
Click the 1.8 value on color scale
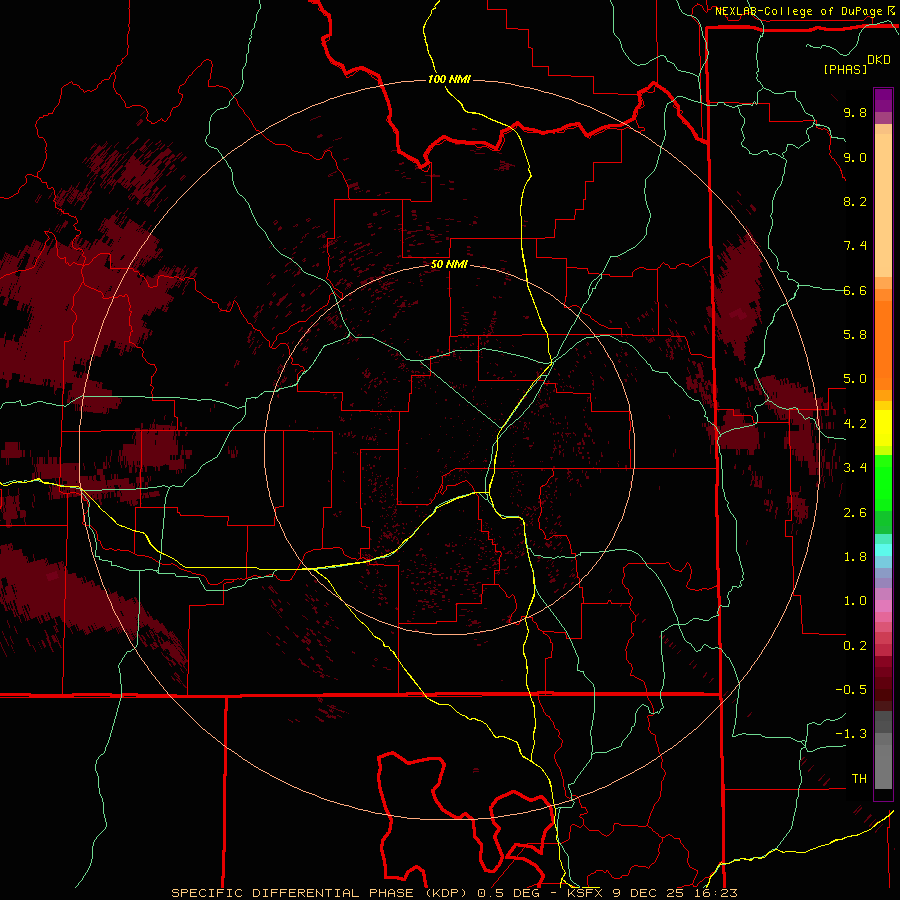(855, 557)
